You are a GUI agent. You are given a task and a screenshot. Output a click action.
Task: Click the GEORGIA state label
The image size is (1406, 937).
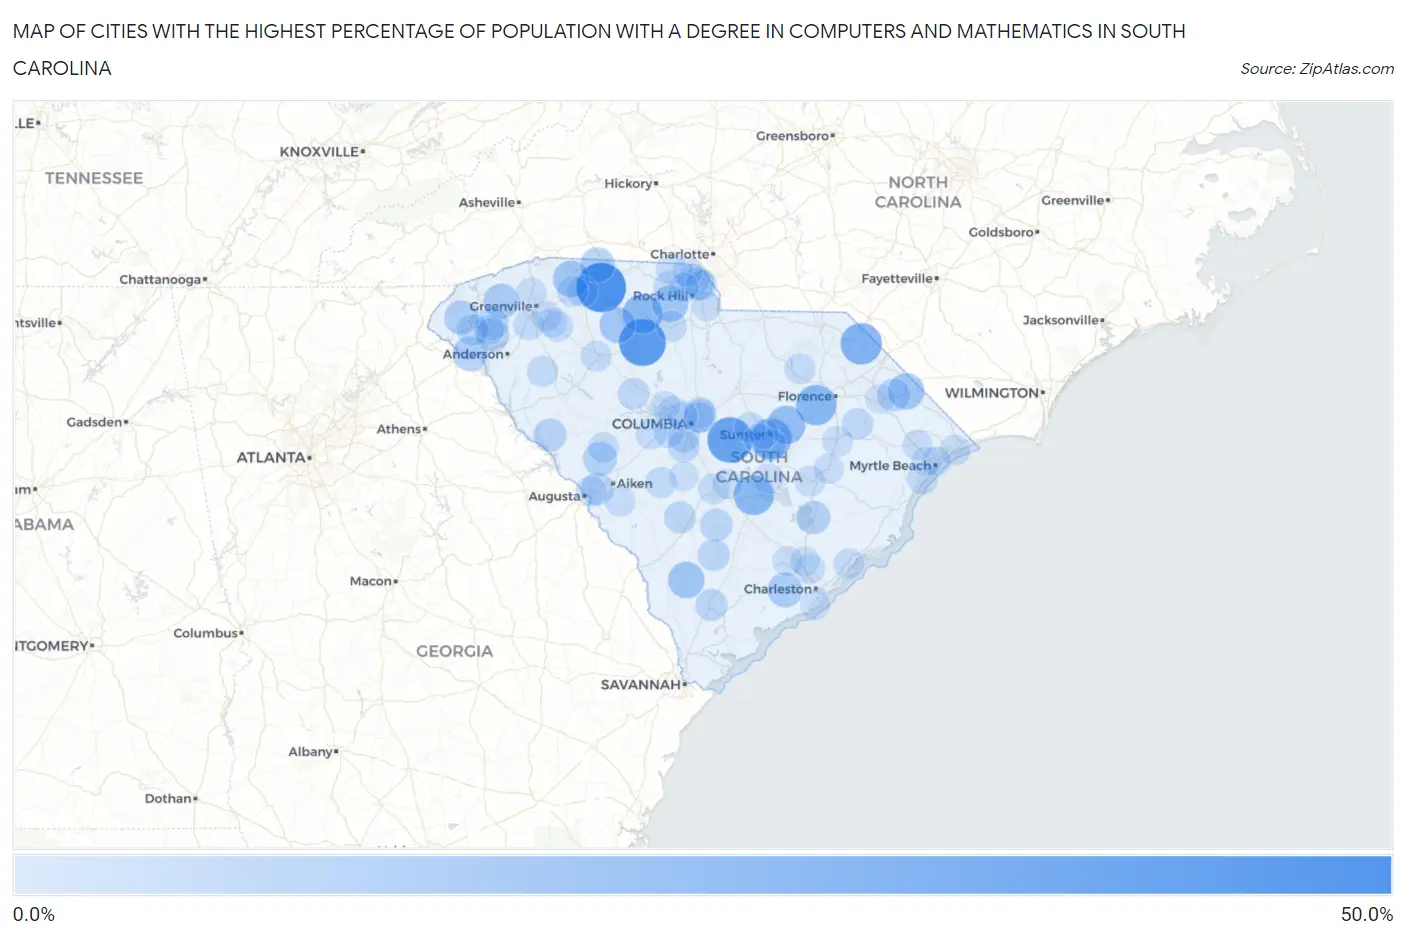[x=455, y=651]
